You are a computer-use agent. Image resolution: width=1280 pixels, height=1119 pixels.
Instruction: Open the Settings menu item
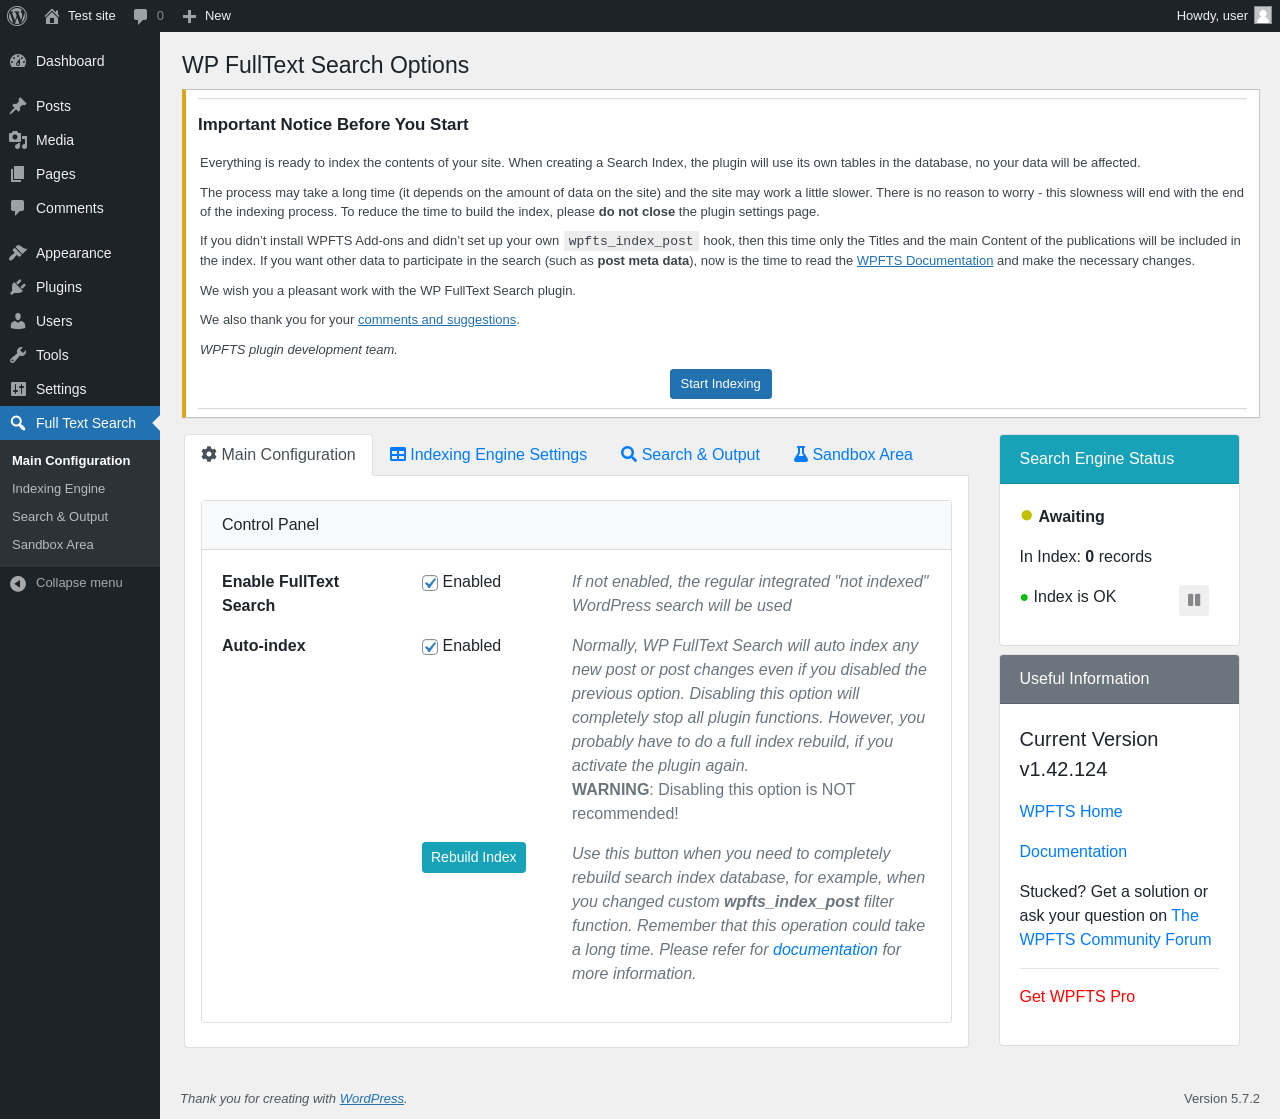[80, 389]
